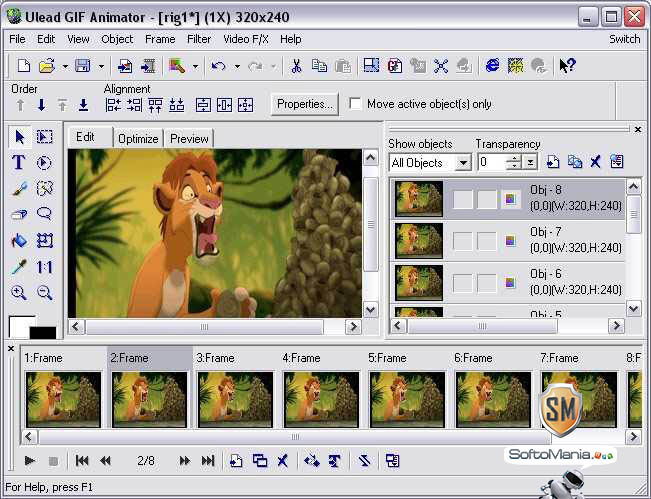Image resolution: width=651 pixels, height=499 pixels.
Task: Click the Preview in Internet Explorer icon
Action: (492, 66)
